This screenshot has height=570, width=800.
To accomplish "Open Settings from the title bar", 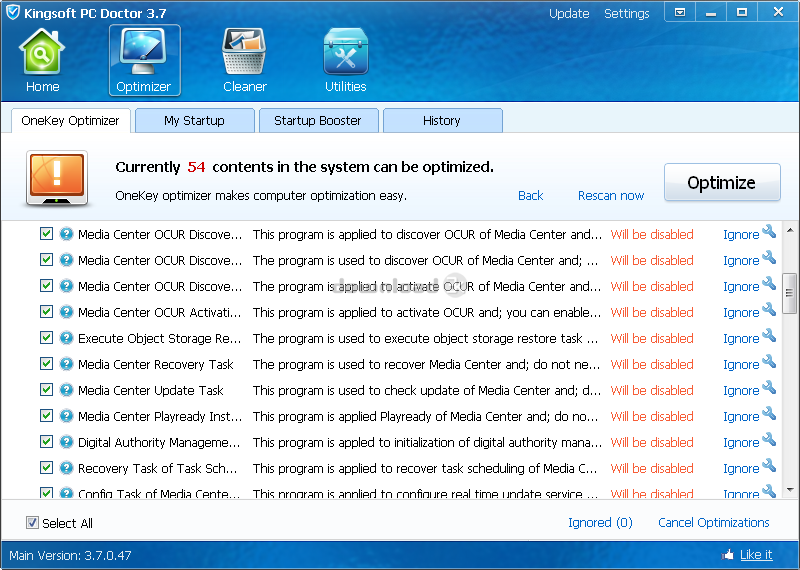I will coord(627,13).
